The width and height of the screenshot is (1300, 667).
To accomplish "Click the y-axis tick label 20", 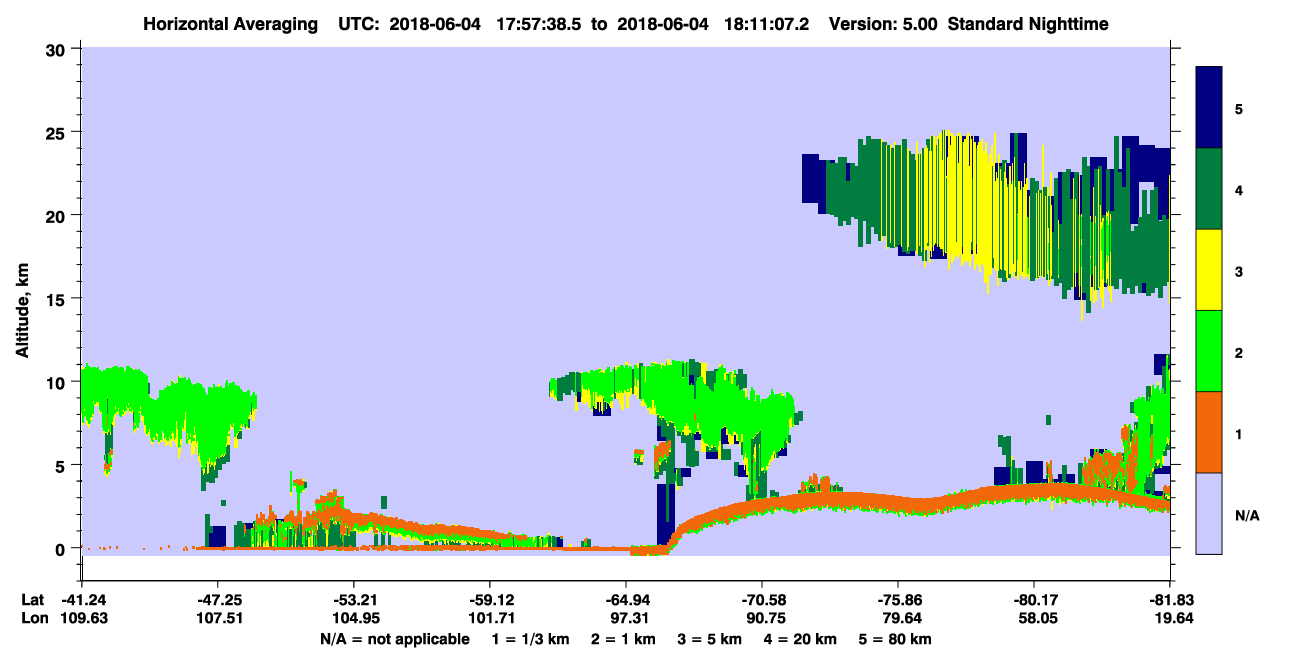I will pos(57,215).
